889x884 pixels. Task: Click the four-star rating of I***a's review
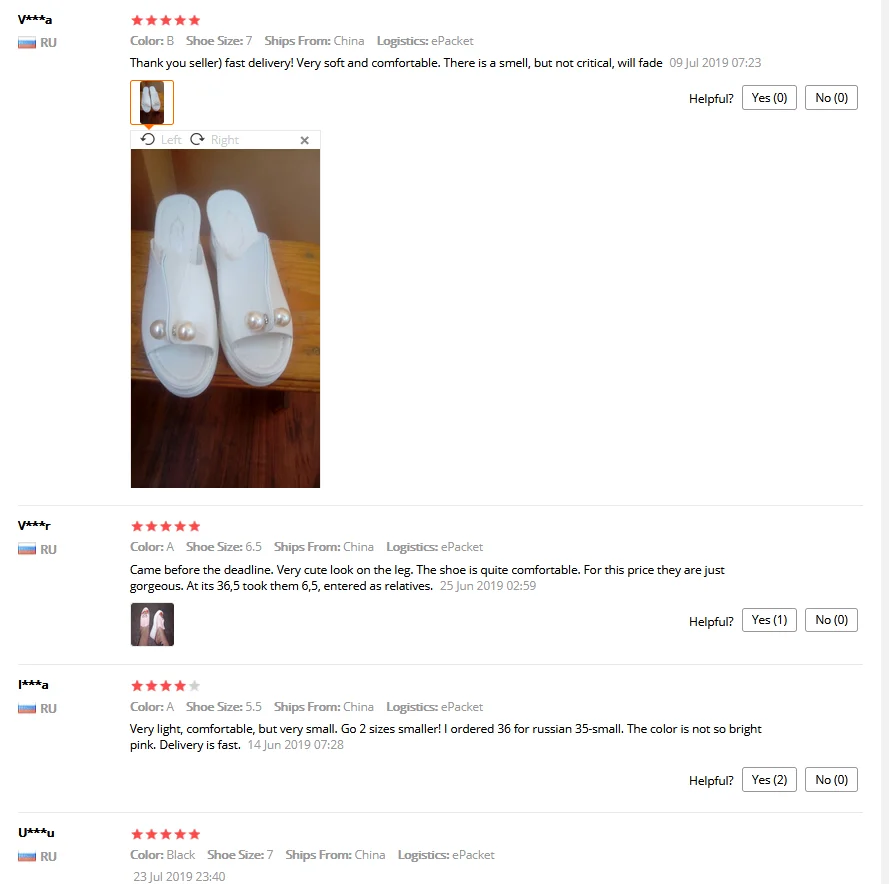166,686
